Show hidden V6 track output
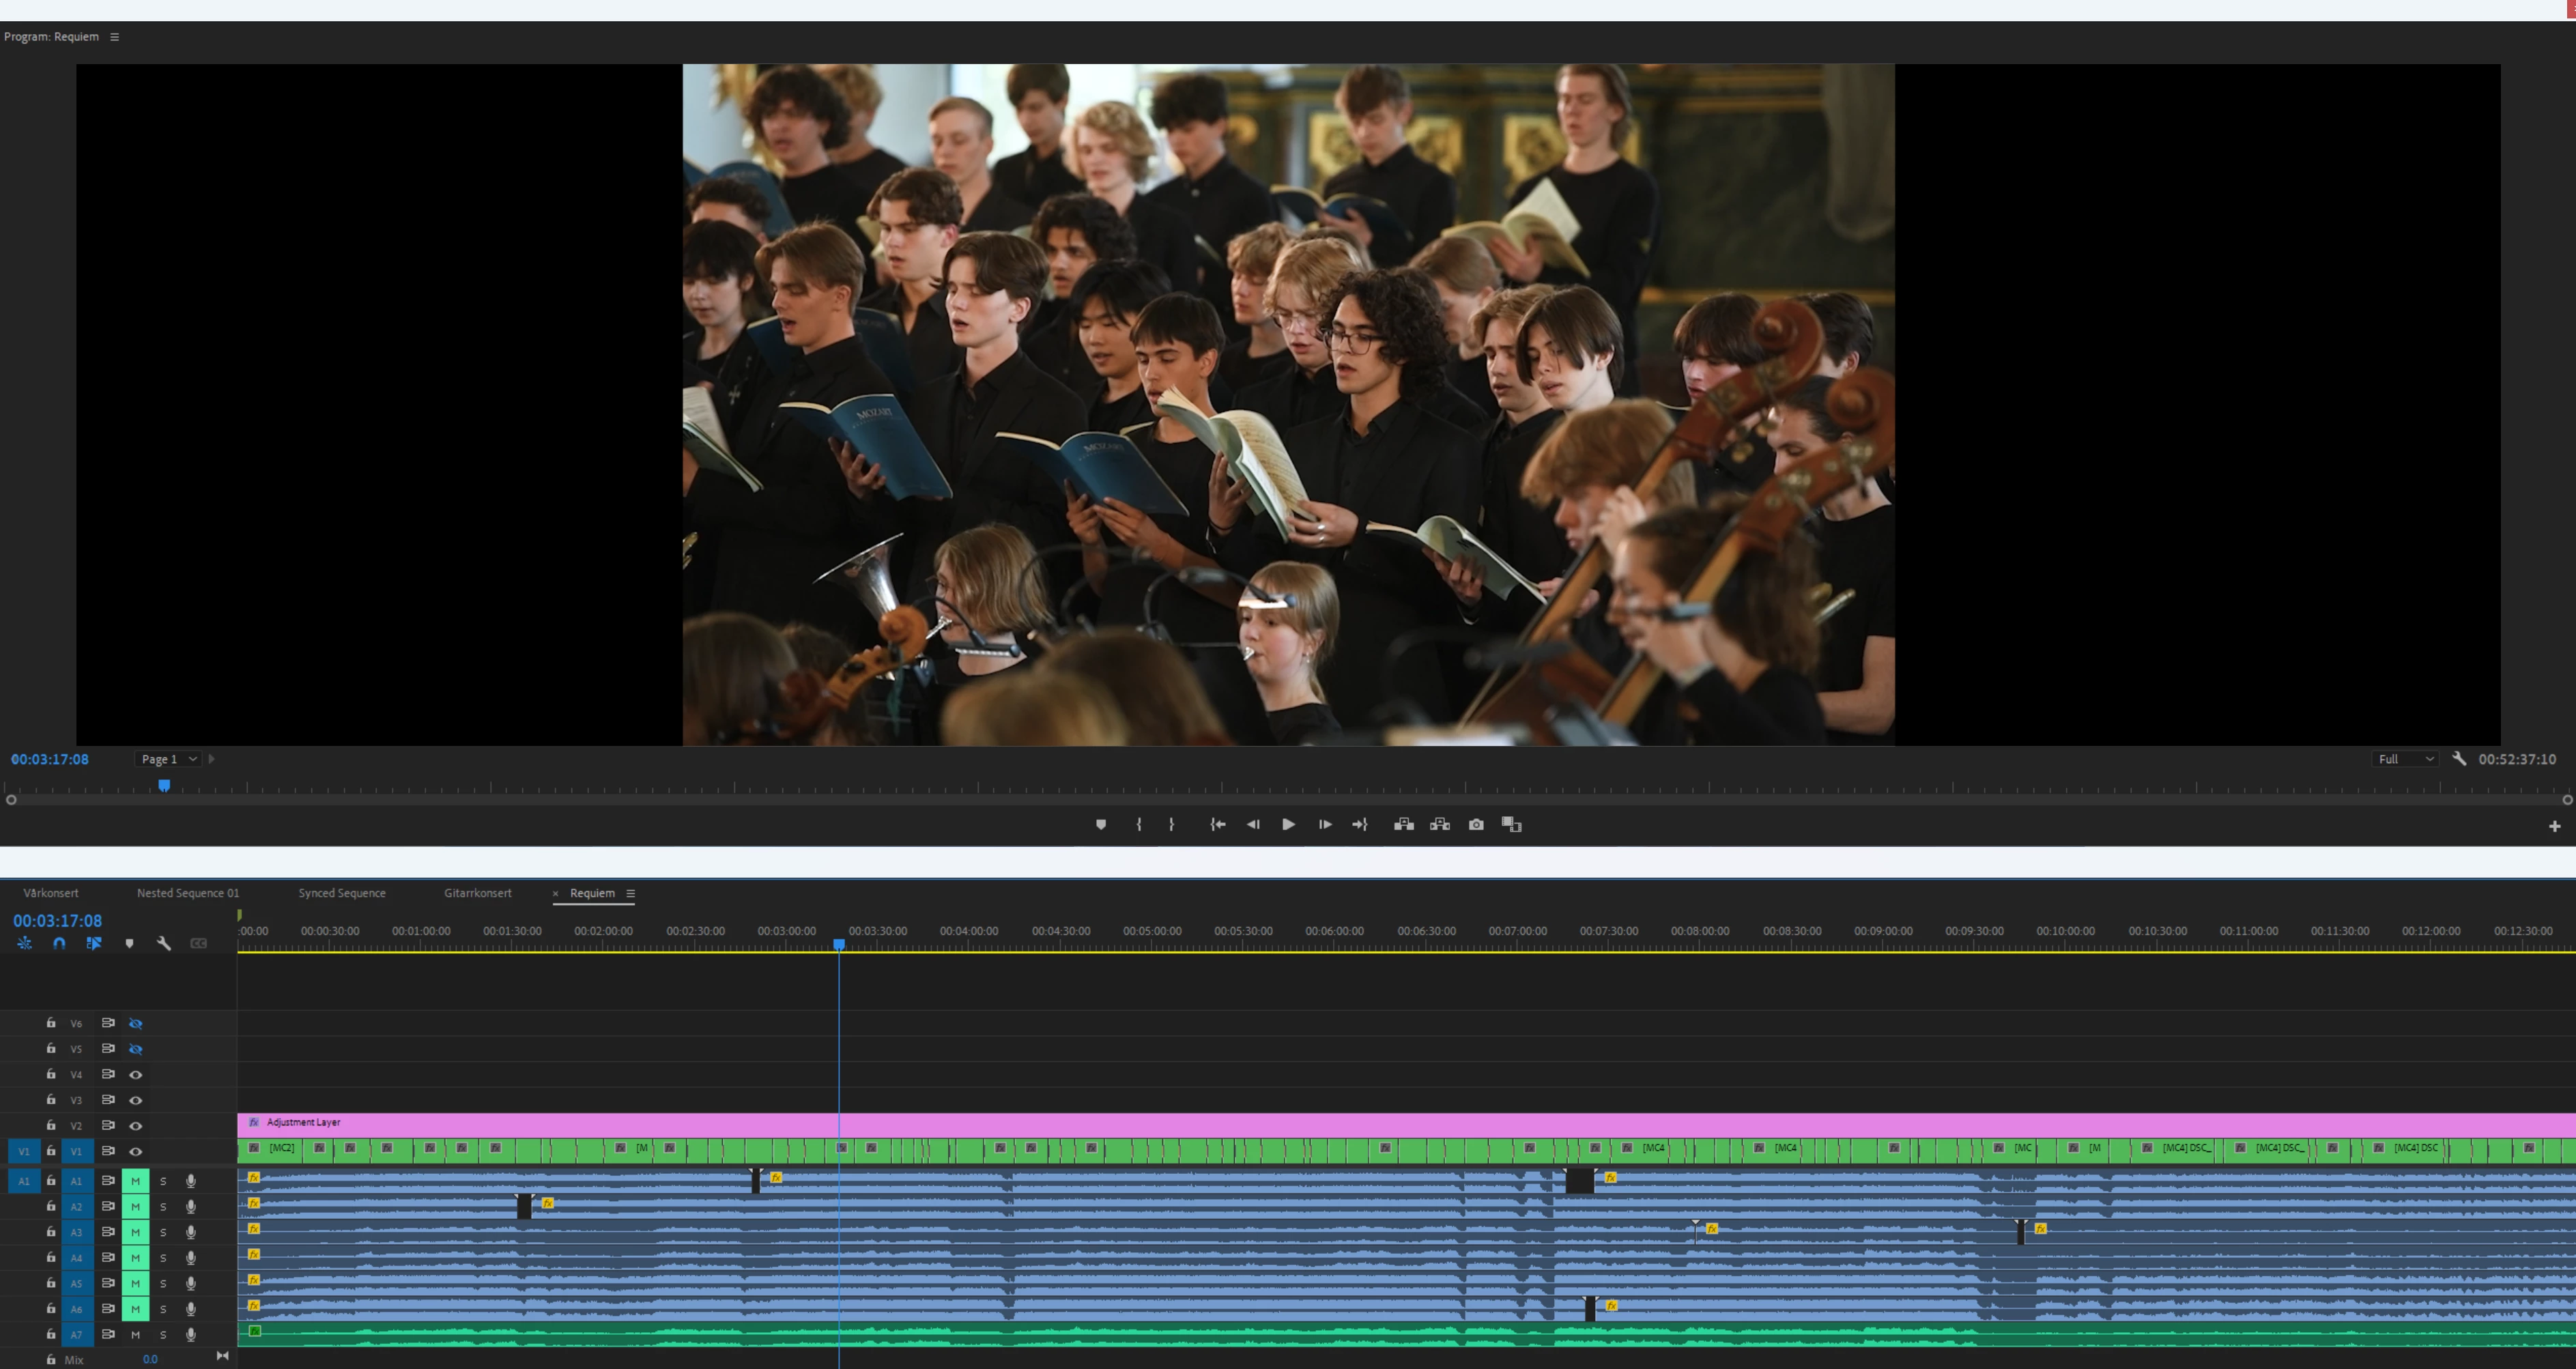 pos(136,1023)
